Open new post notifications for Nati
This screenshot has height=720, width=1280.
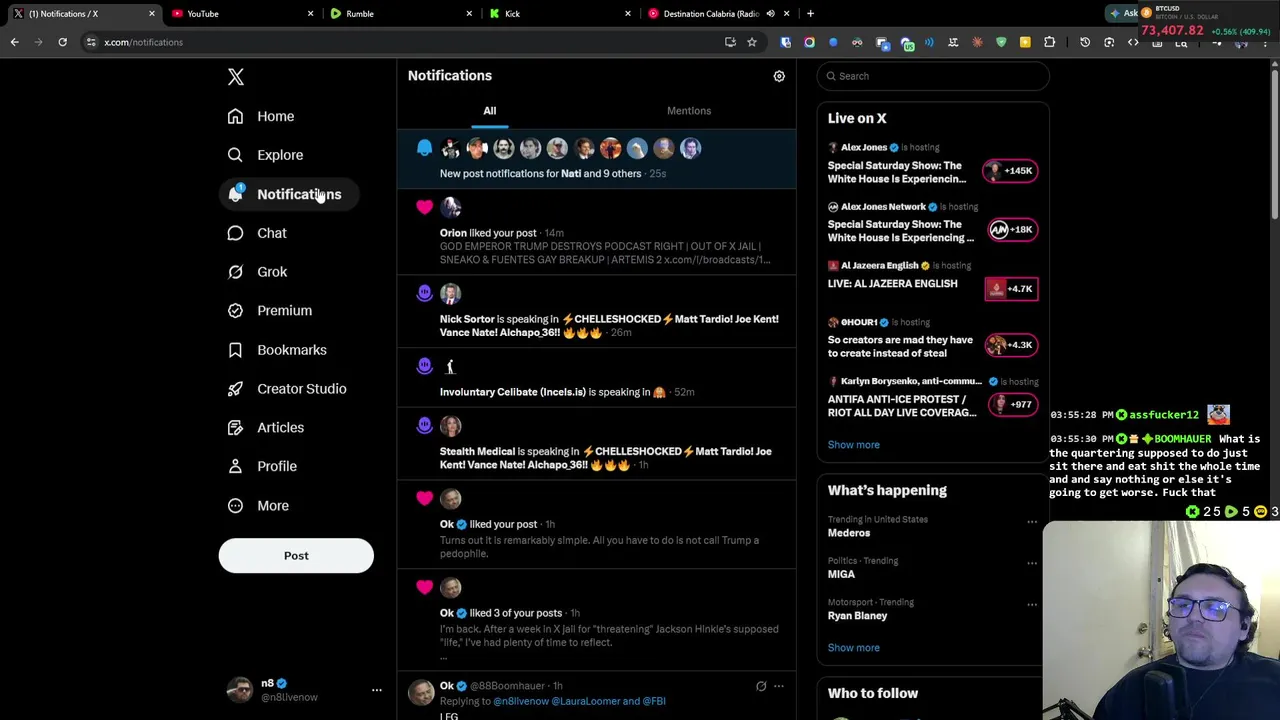point(597,159)
